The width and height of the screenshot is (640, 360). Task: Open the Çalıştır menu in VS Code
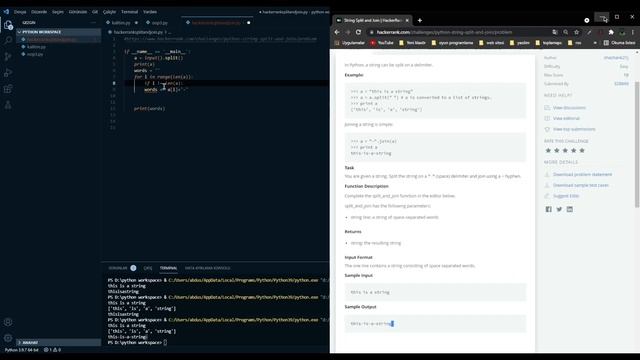click(109, 12)
